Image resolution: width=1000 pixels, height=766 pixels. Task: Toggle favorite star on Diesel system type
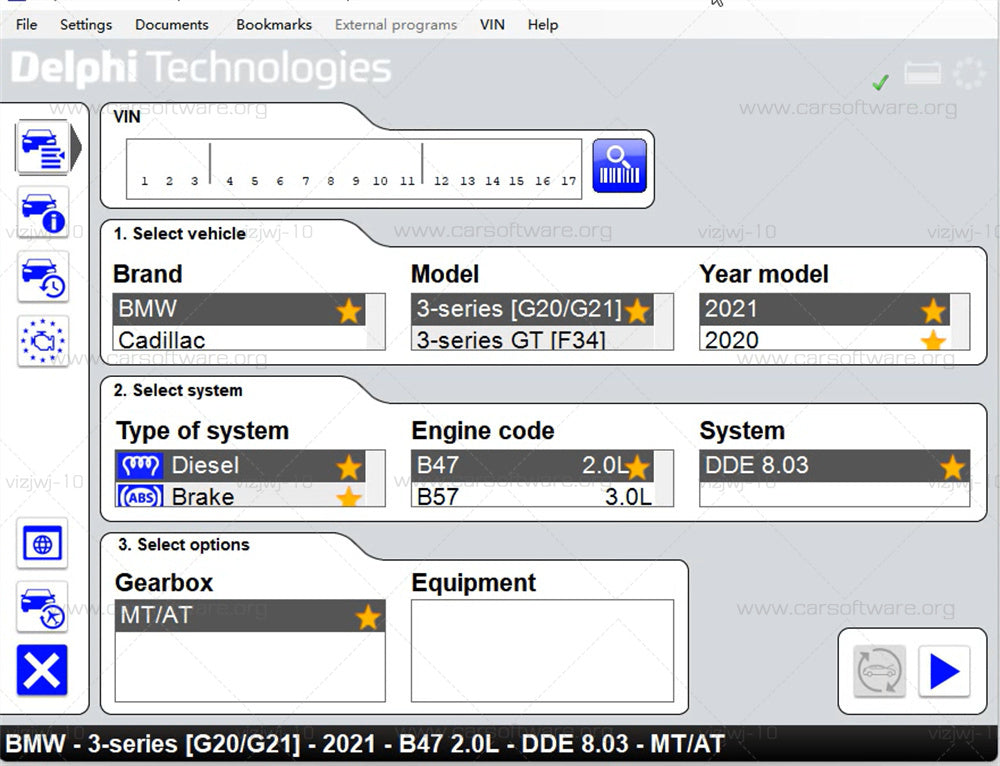[349, 468]
